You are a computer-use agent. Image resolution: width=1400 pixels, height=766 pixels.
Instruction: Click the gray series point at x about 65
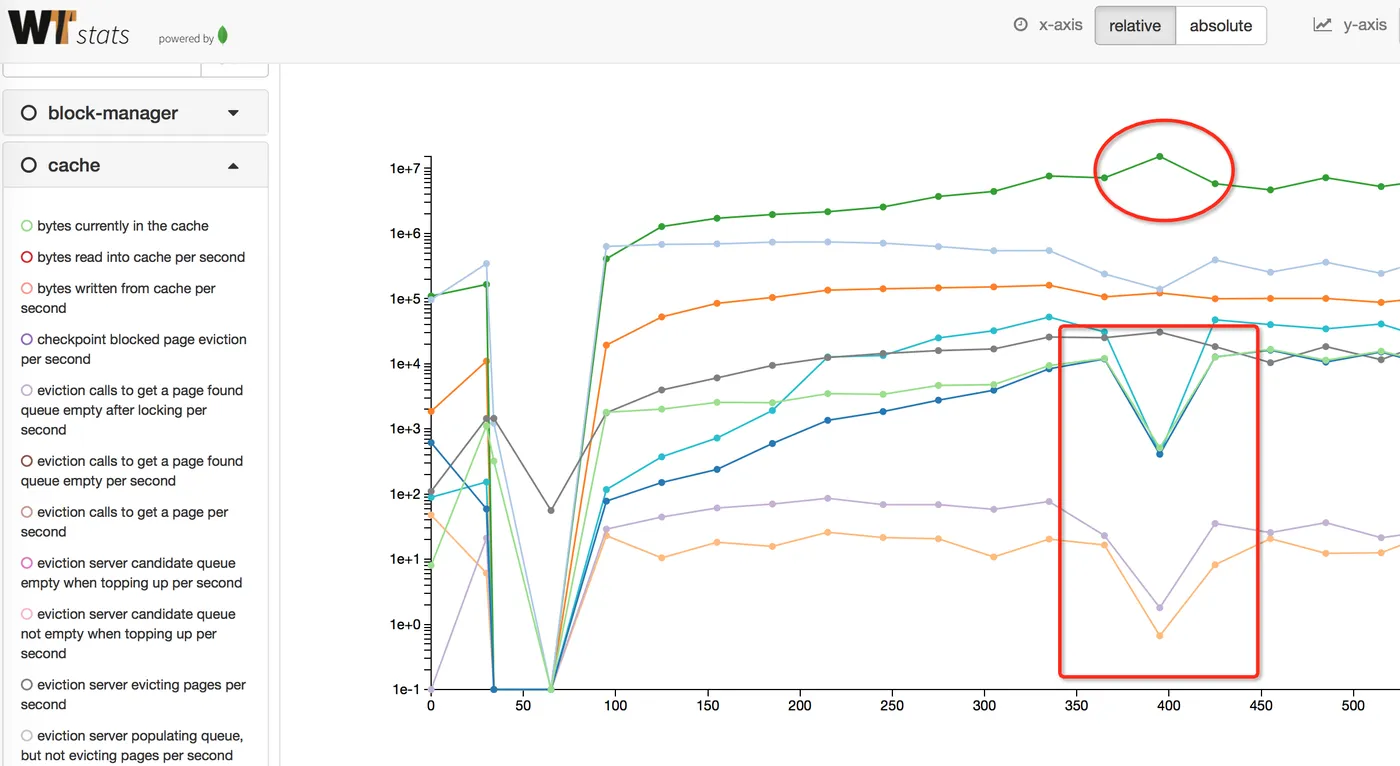pos(551,511)
